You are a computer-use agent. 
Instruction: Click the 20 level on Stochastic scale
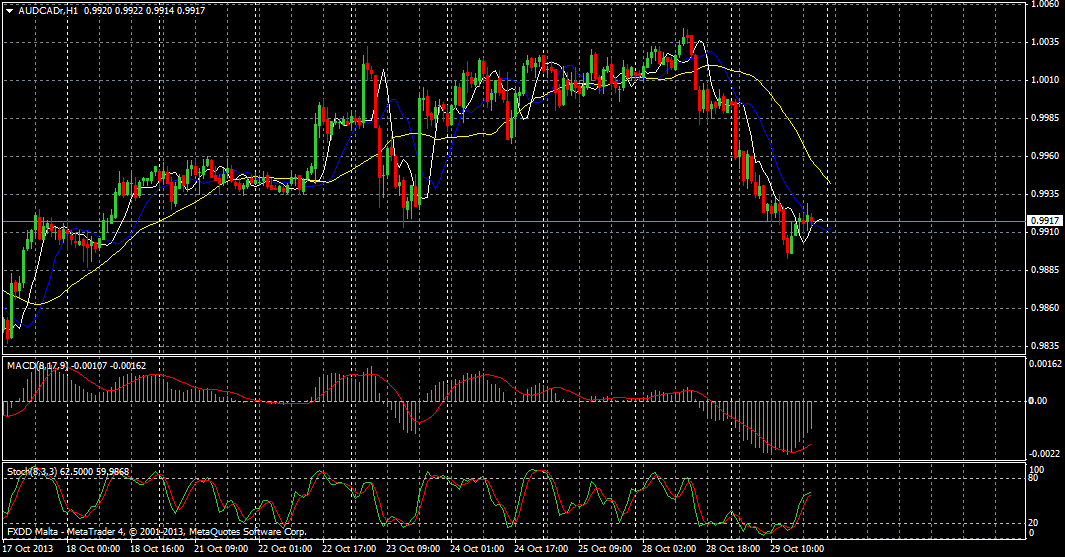pyautogui.click(x=1034, y=522)
